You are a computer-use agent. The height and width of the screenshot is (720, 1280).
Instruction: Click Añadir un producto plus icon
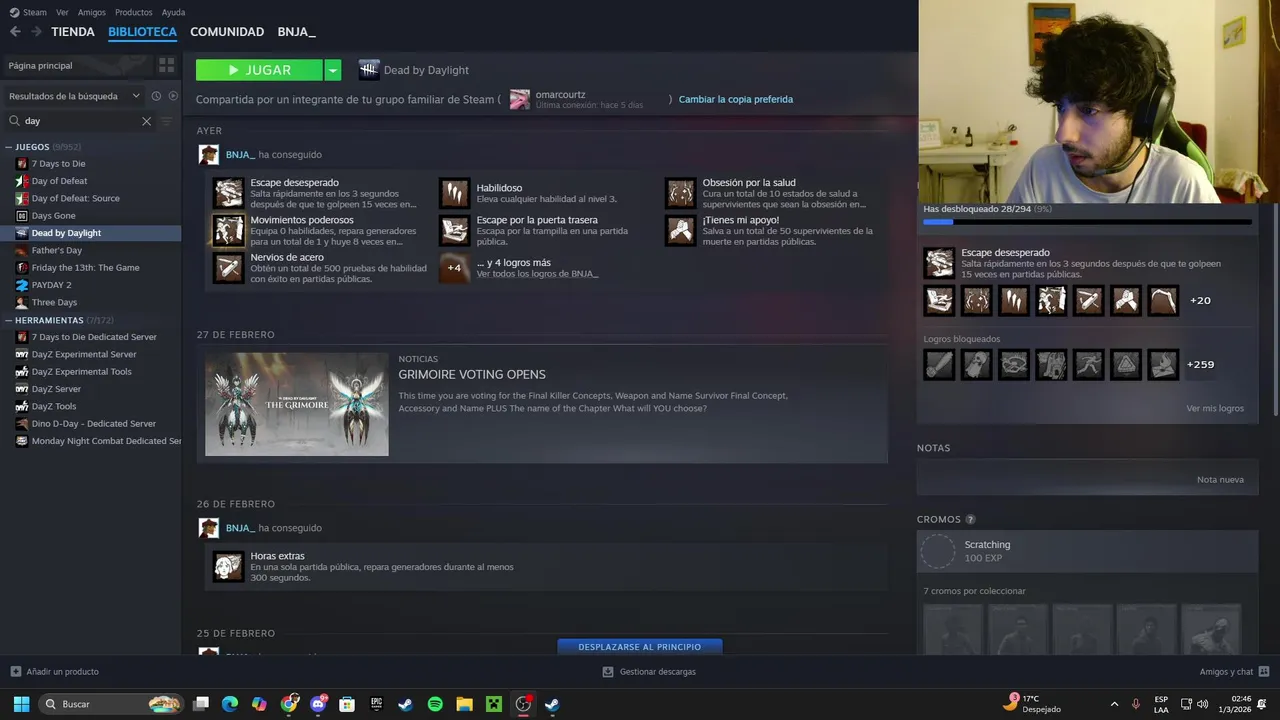click(15, 672)
